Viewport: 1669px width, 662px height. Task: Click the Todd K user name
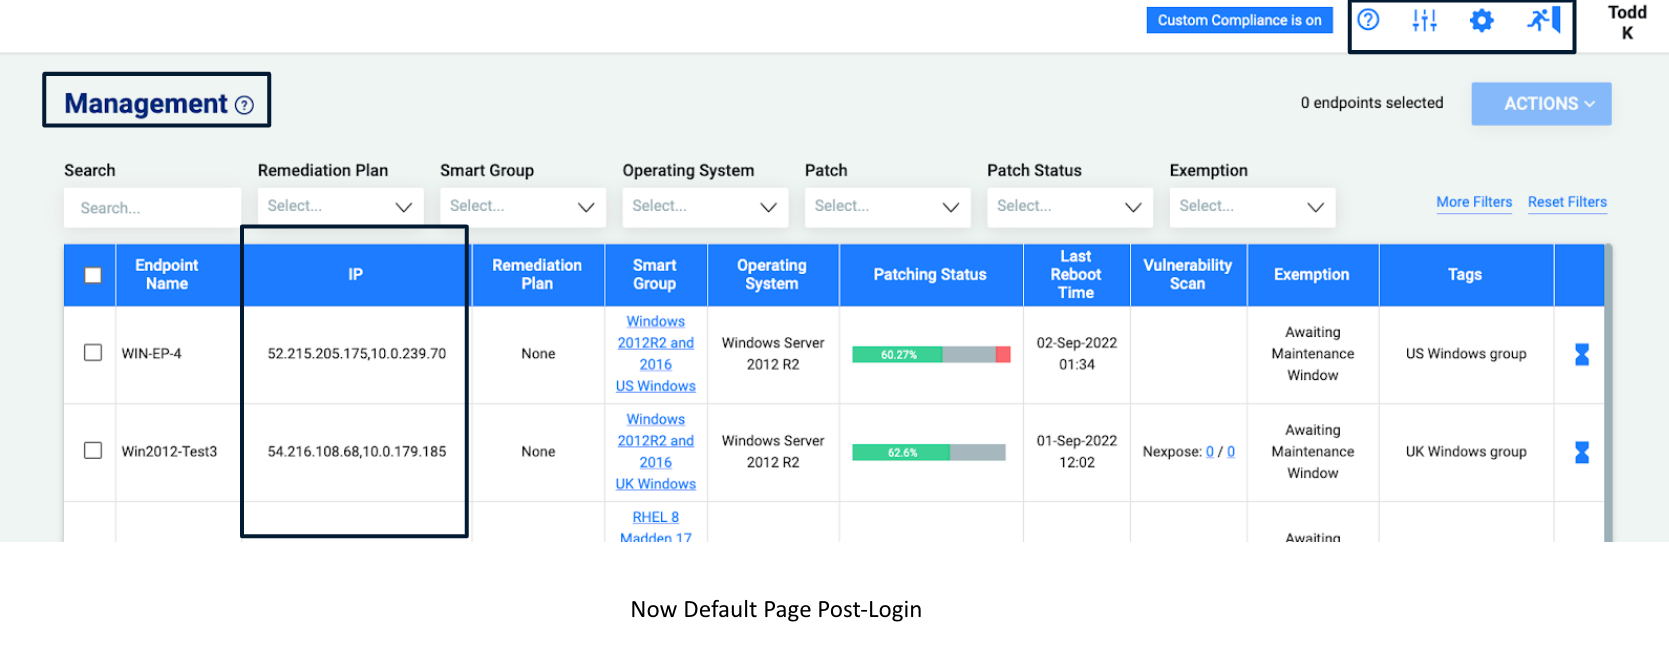(x=1627, y=22)
